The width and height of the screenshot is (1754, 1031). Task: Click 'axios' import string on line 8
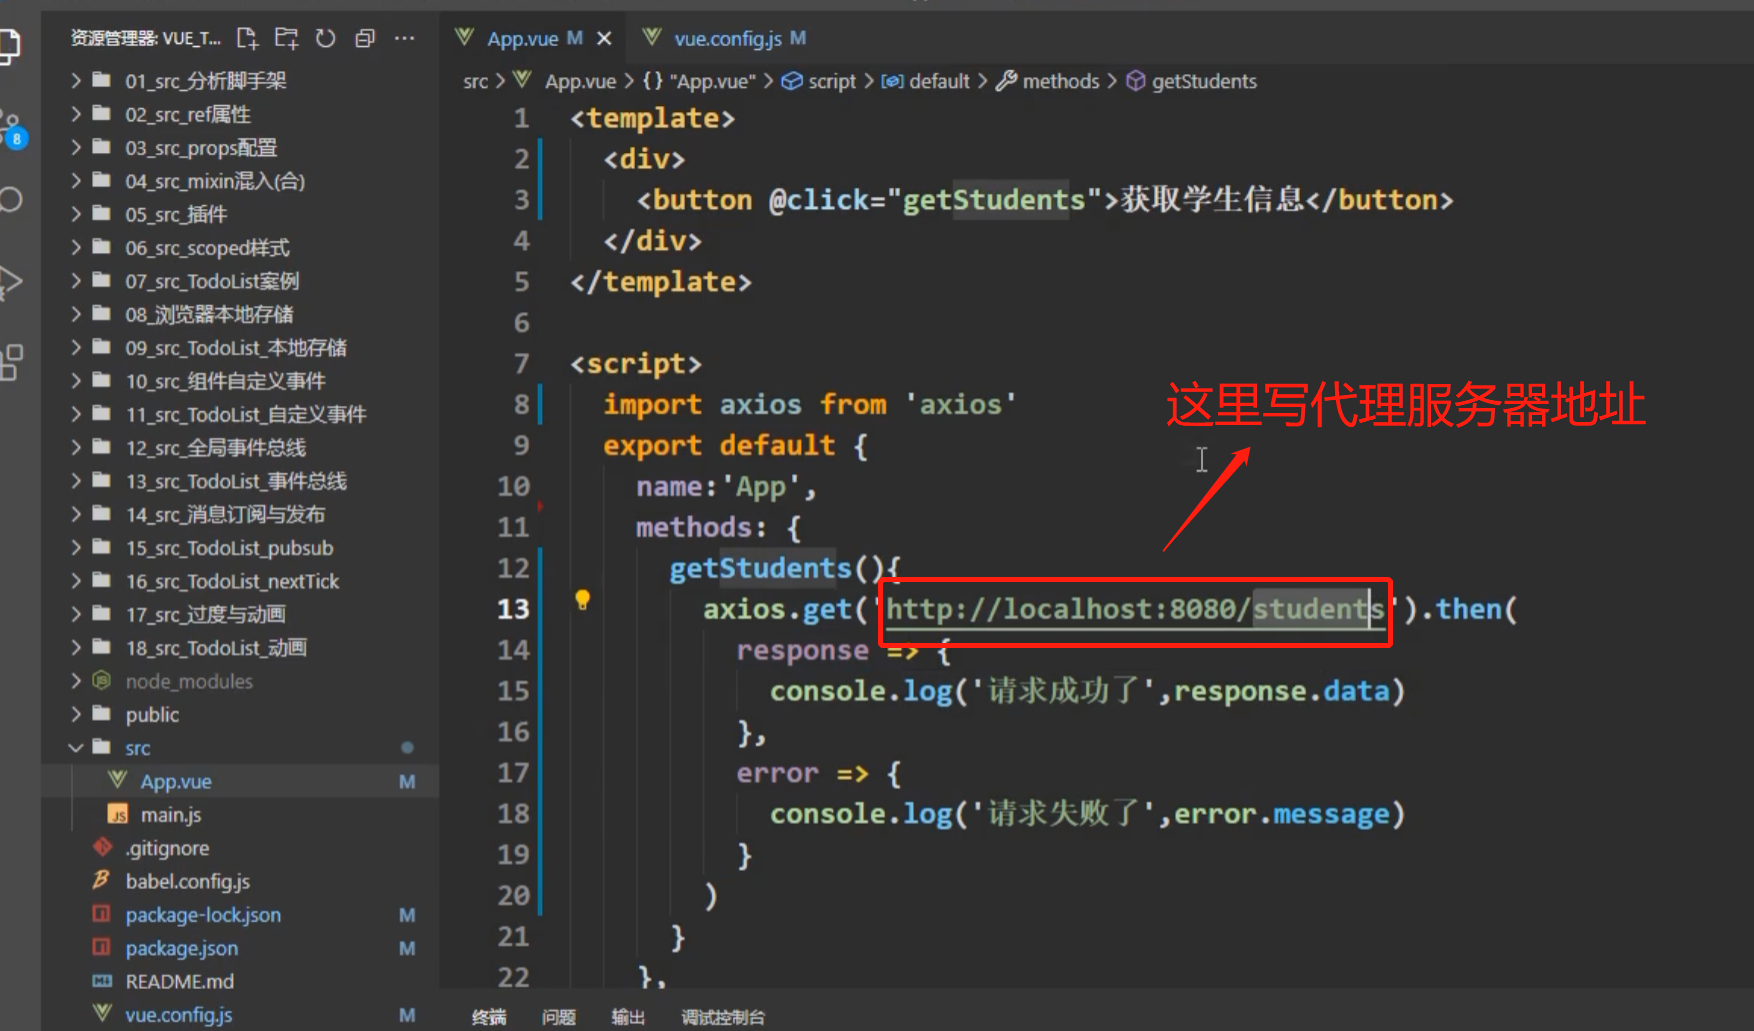coord(961,404)
